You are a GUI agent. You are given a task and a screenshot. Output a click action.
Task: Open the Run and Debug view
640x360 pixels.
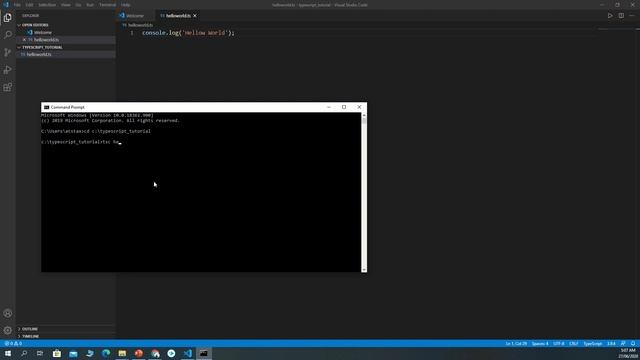click(7, 70)
